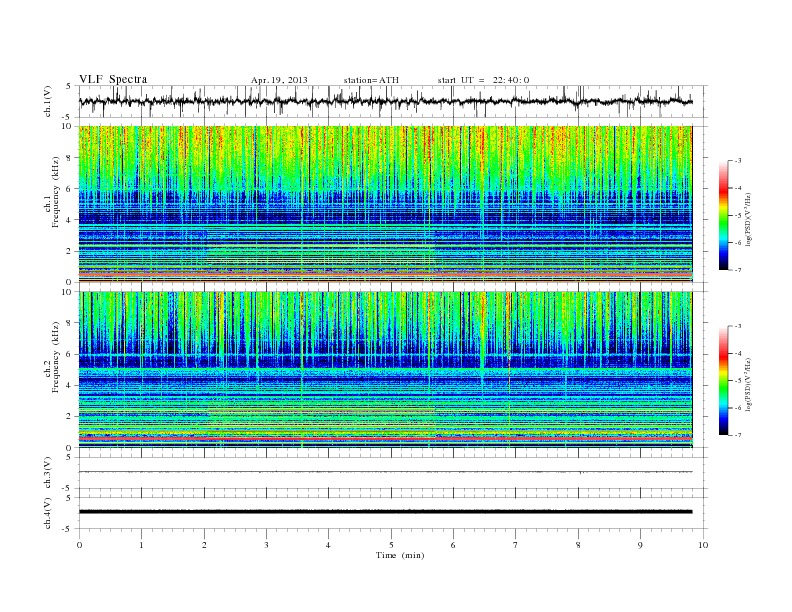The width and height of the screenshot is (792, 612).
Task: Click inside the ch.2 spectrogram panel
Action: pos(385,370)
